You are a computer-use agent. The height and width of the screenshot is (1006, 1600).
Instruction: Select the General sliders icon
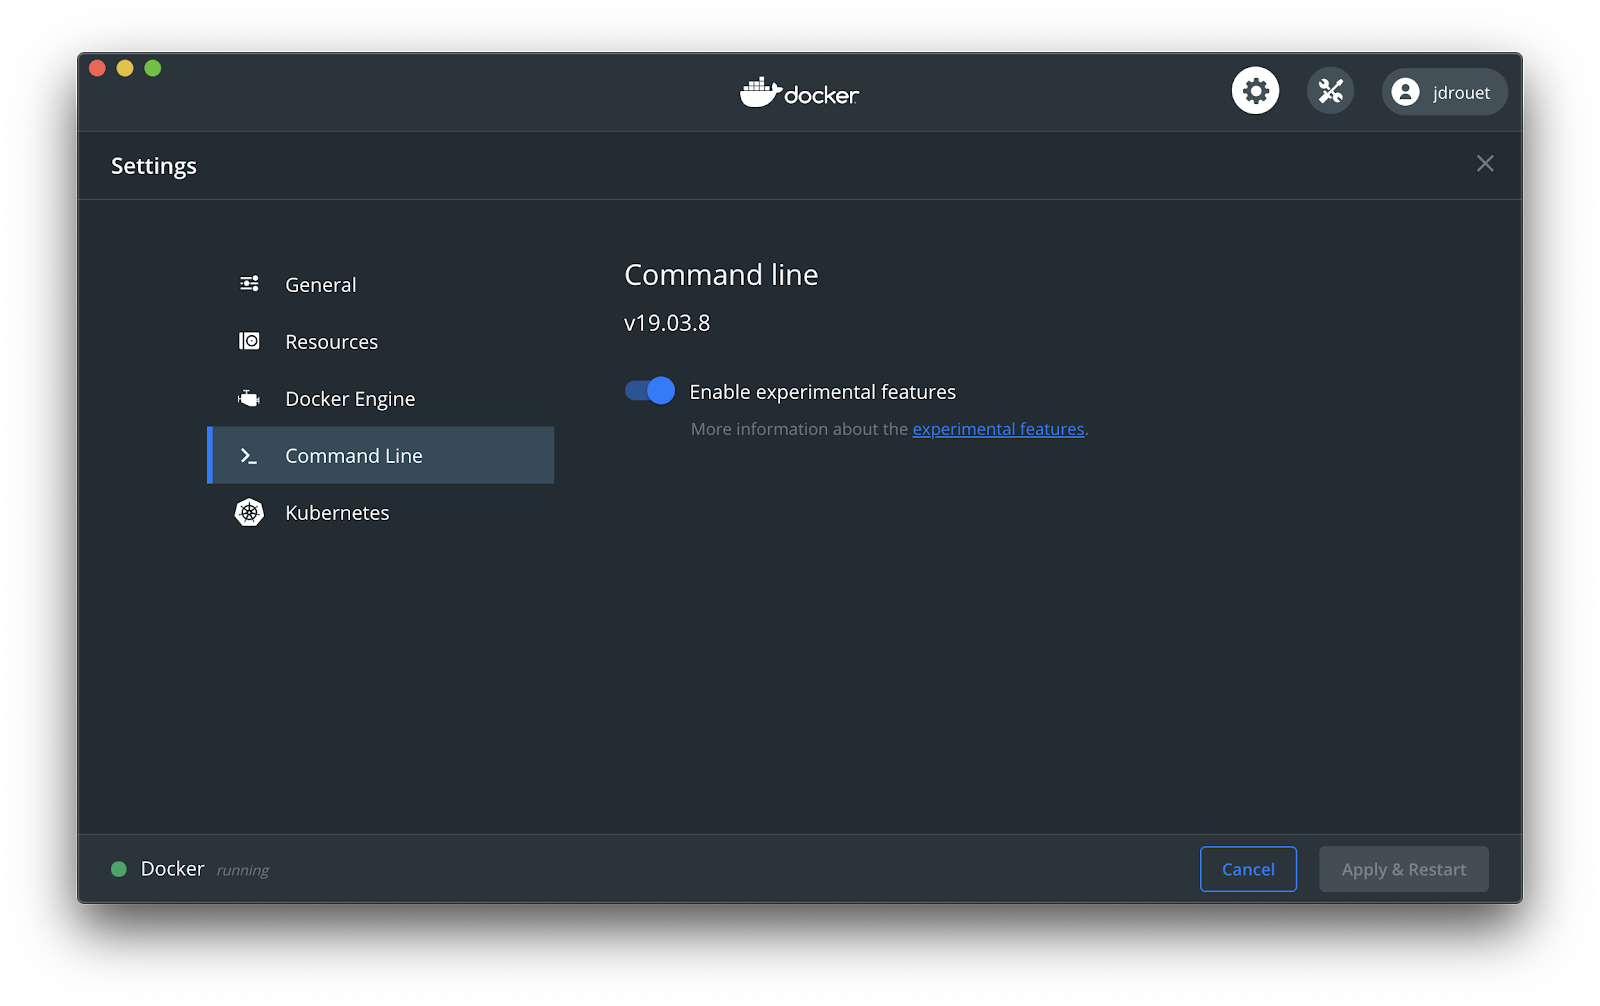[249, 283]
